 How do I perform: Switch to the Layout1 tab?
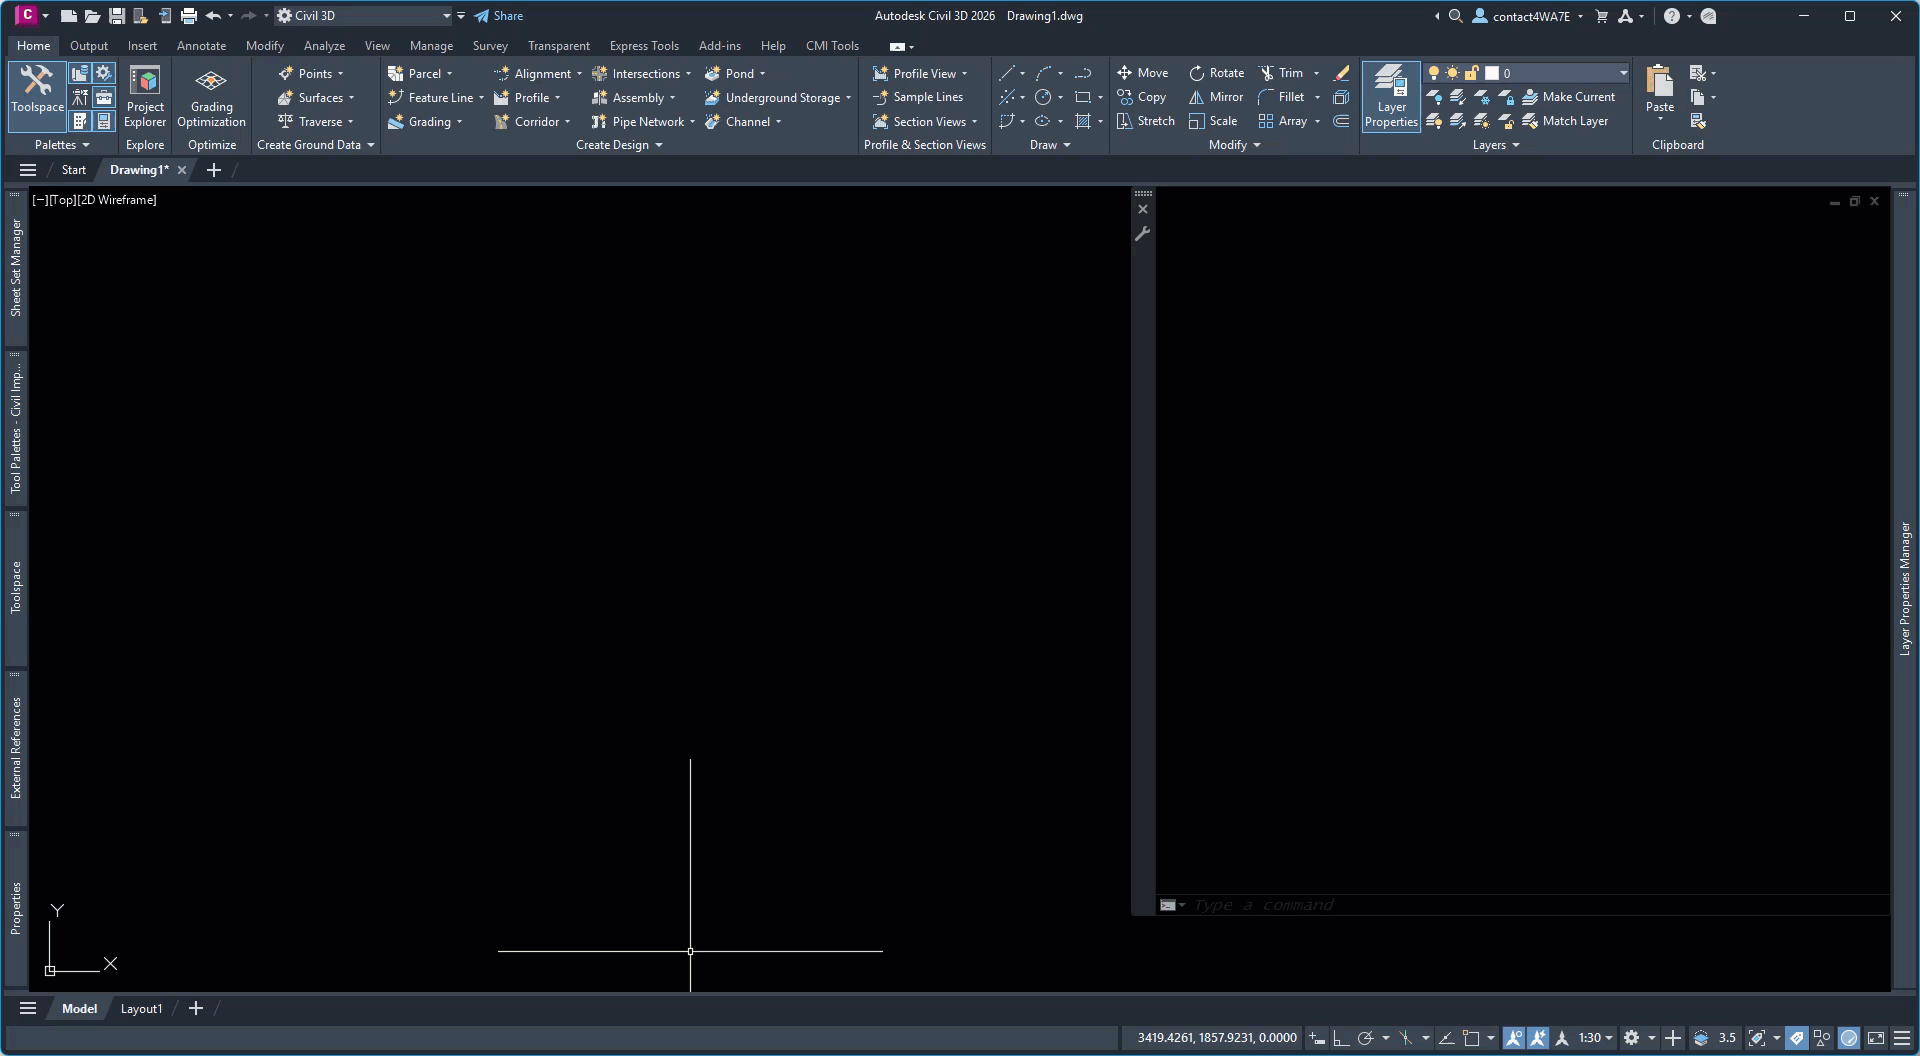tap(141, 1009)
